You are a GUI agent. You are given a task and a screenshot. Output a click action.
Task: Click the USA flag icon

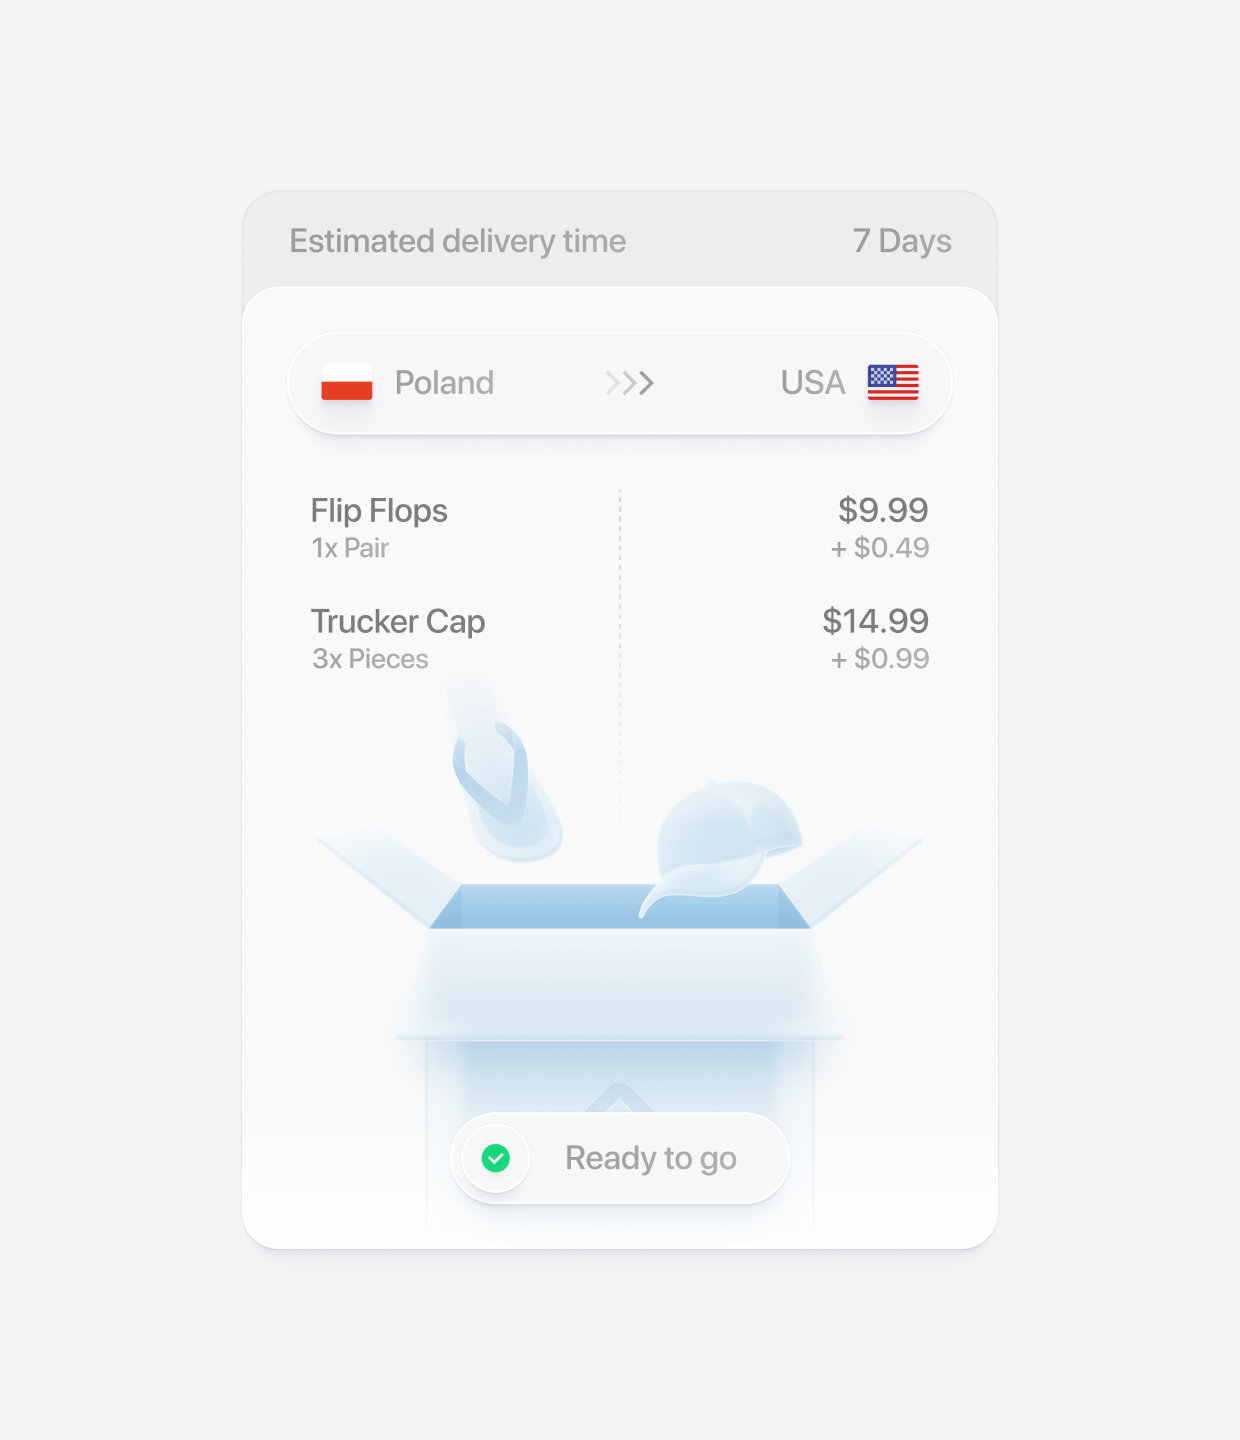[893, 383]
